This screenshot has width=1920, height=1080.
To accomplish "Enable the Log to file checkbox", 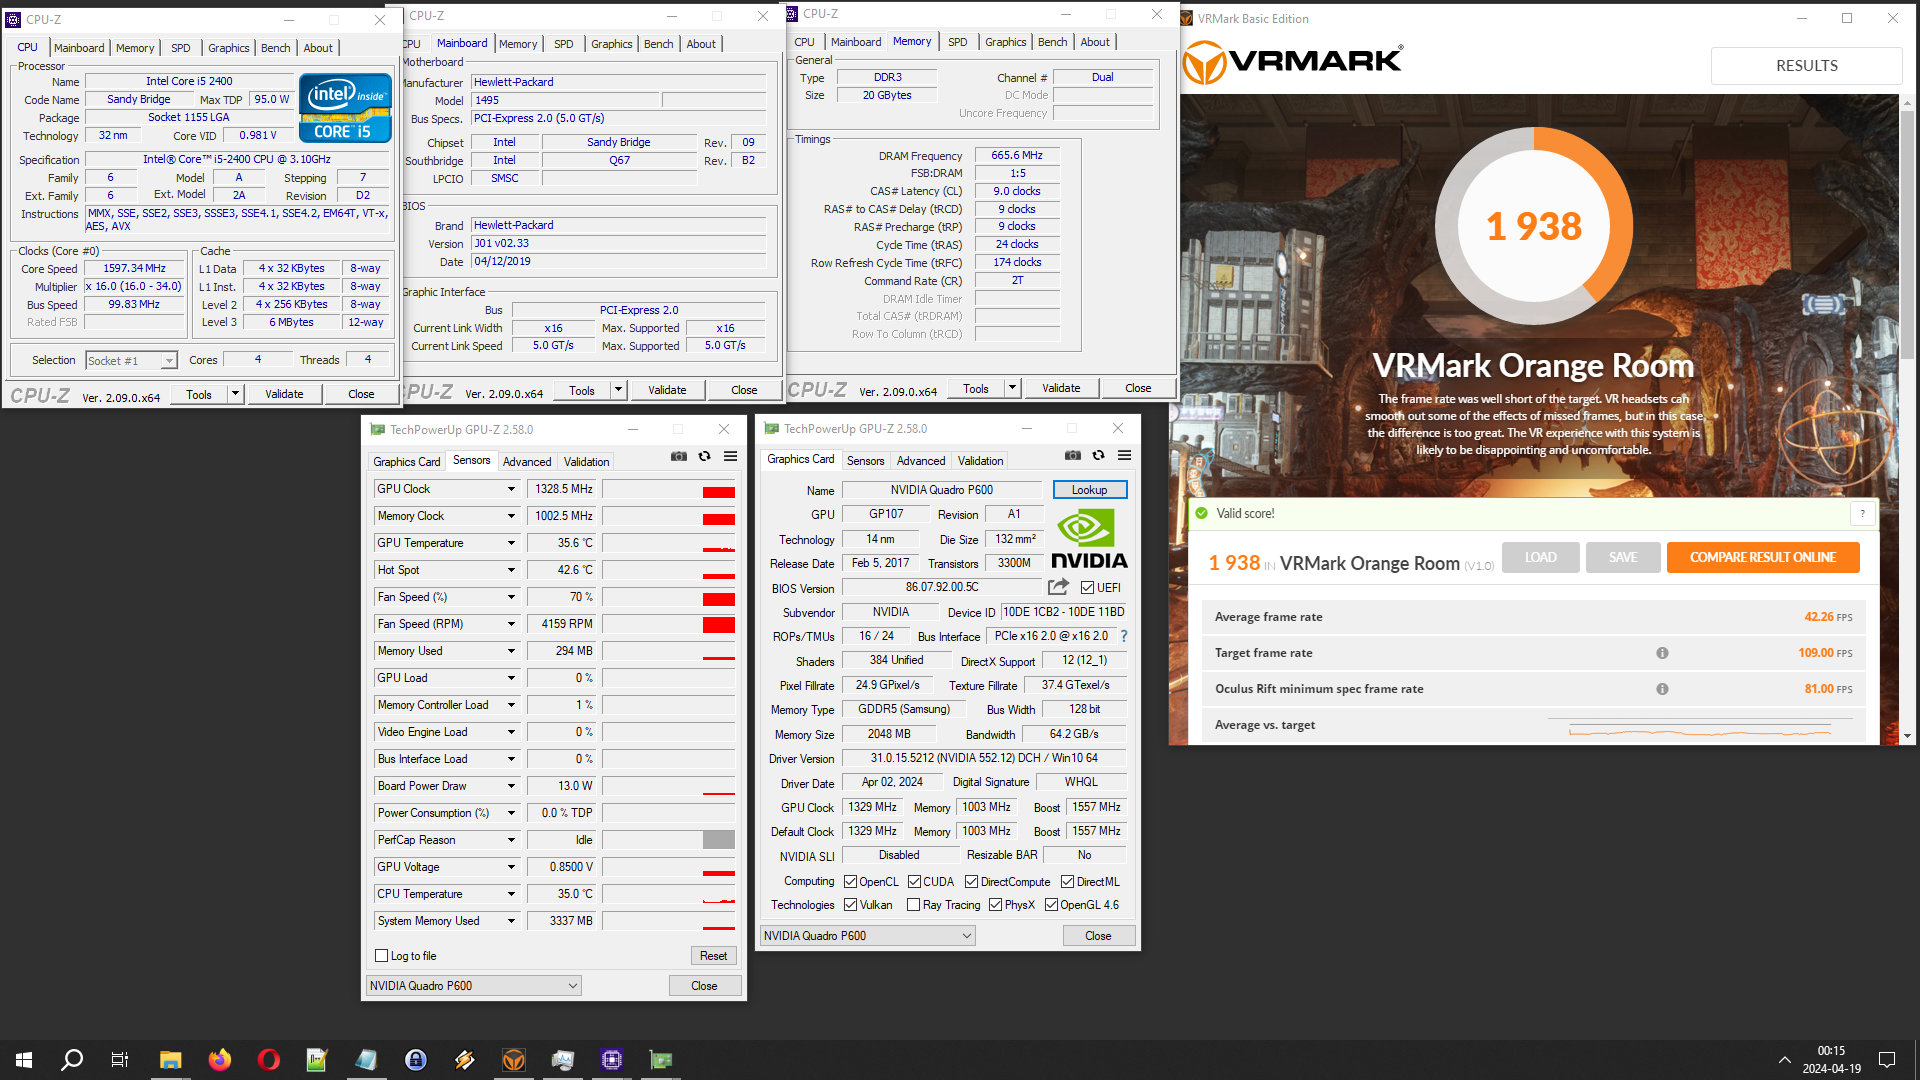I will pos(381,956).
